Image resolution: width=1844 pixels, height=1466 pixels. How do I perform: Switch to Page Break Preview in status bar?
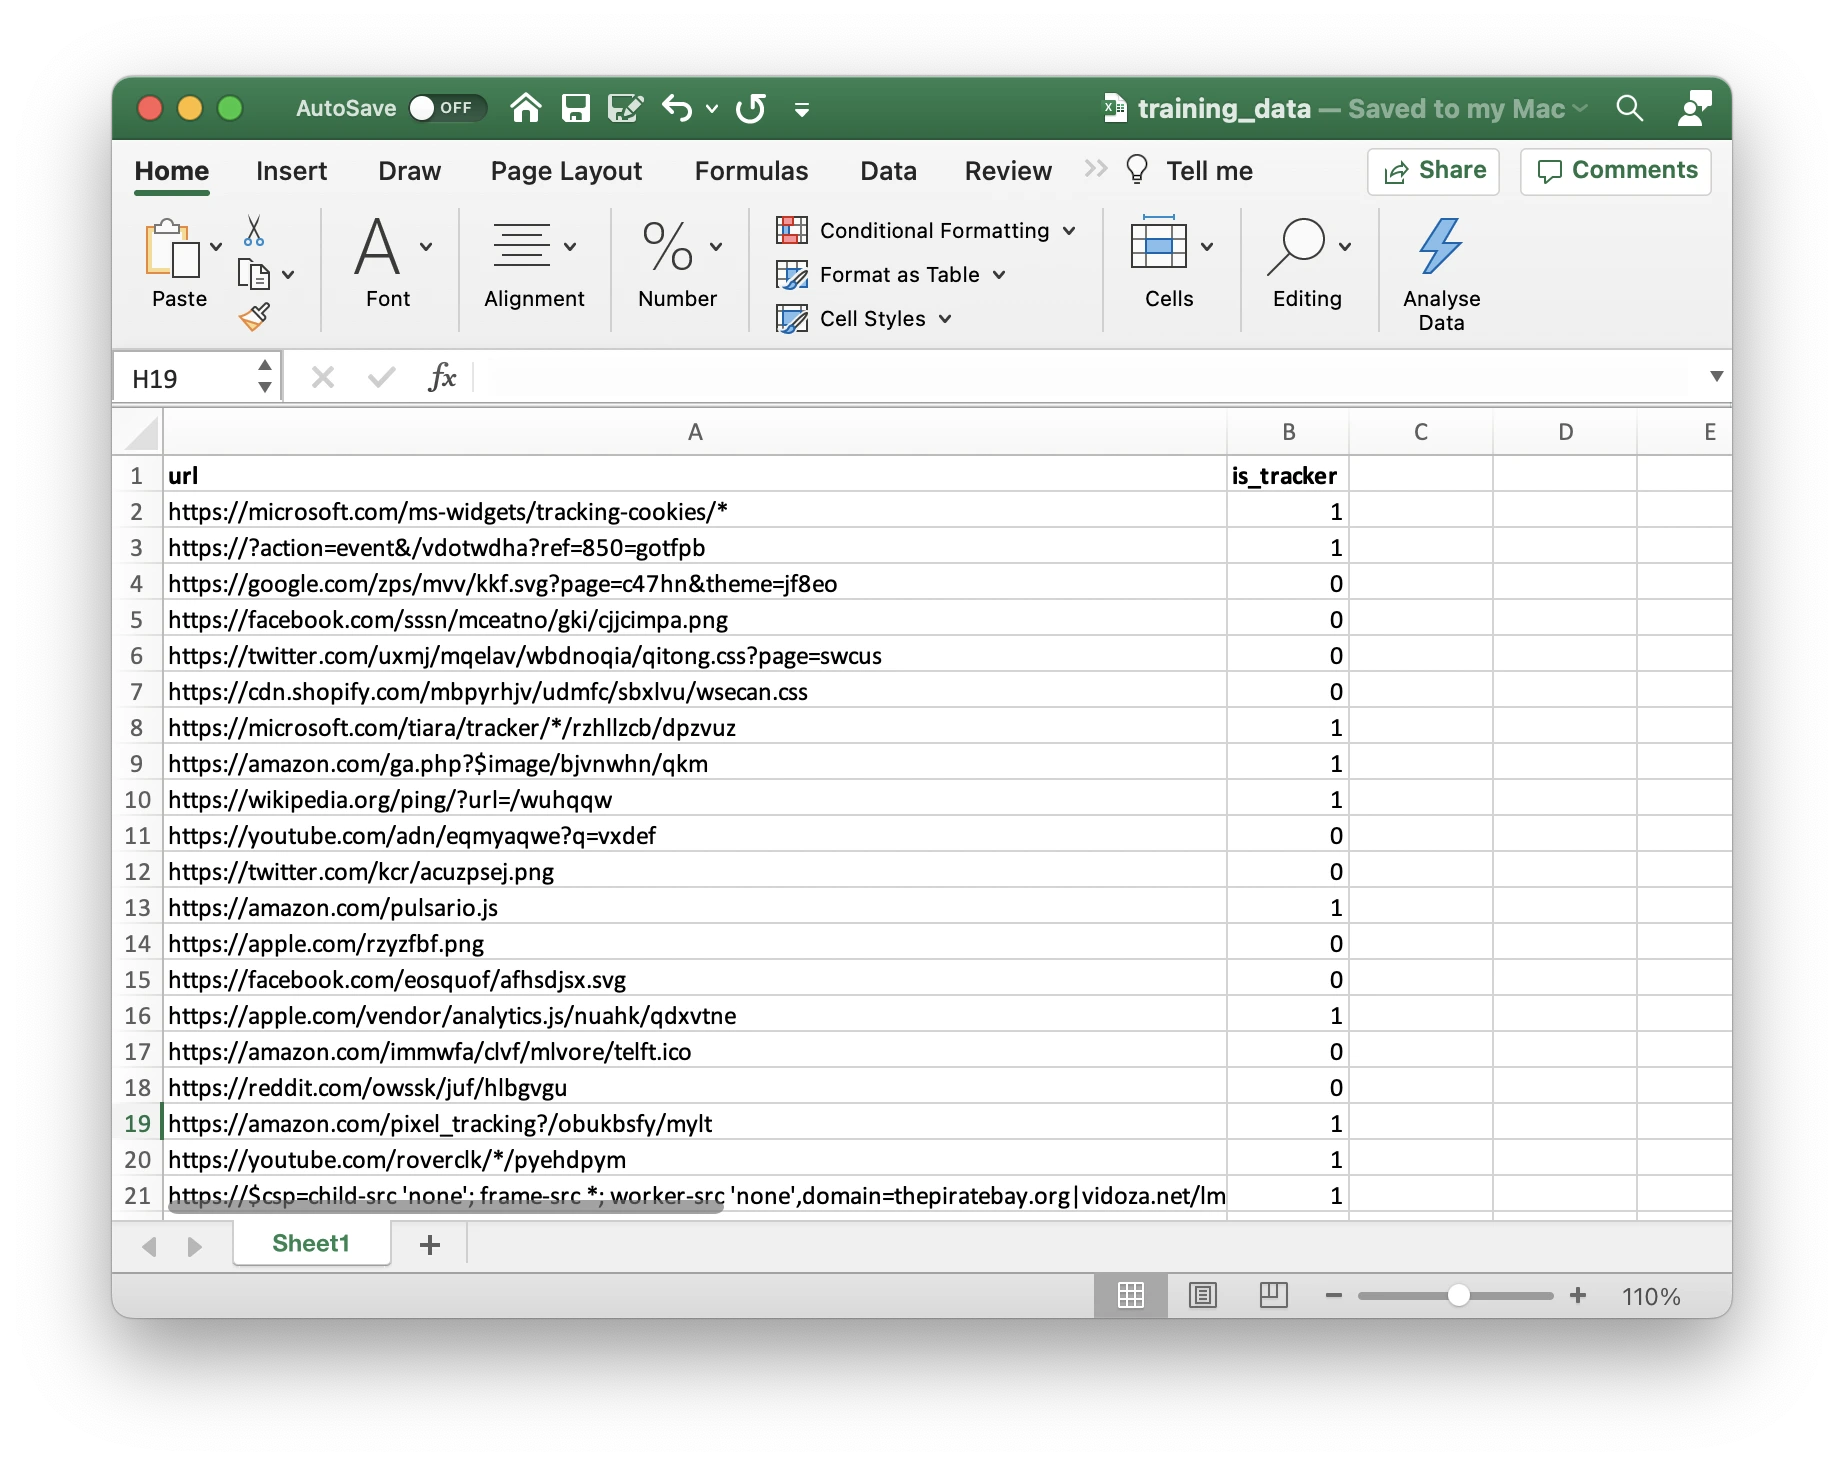tap(1274, 1296)
